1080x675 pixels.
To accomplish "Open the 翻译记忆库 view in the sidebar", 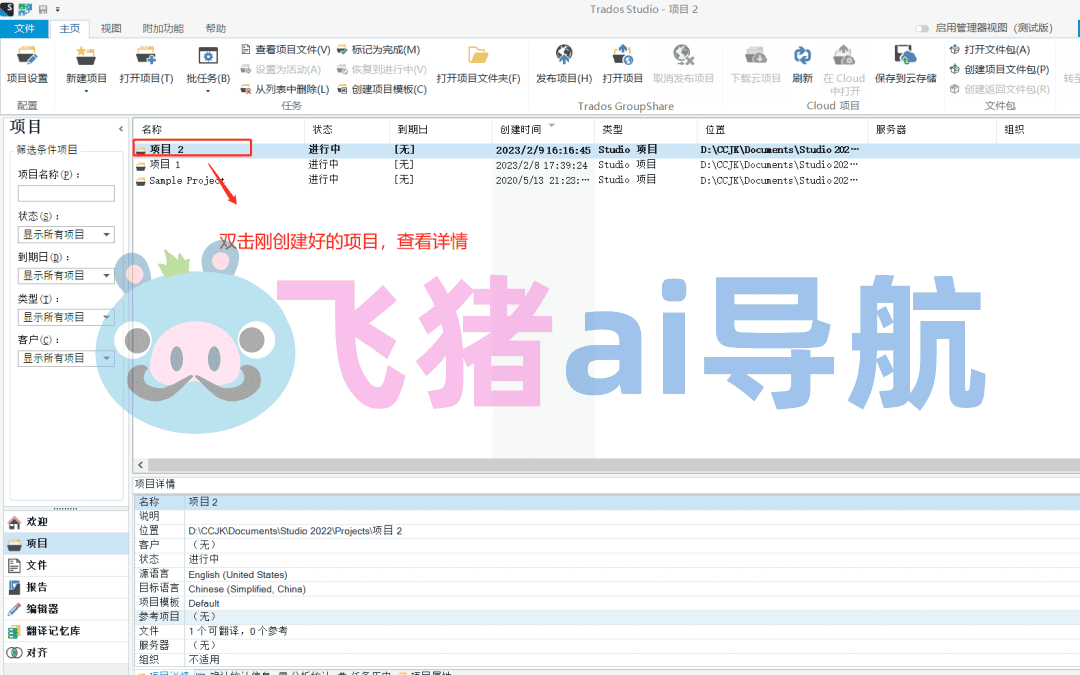I will click(x=52, y=631).
